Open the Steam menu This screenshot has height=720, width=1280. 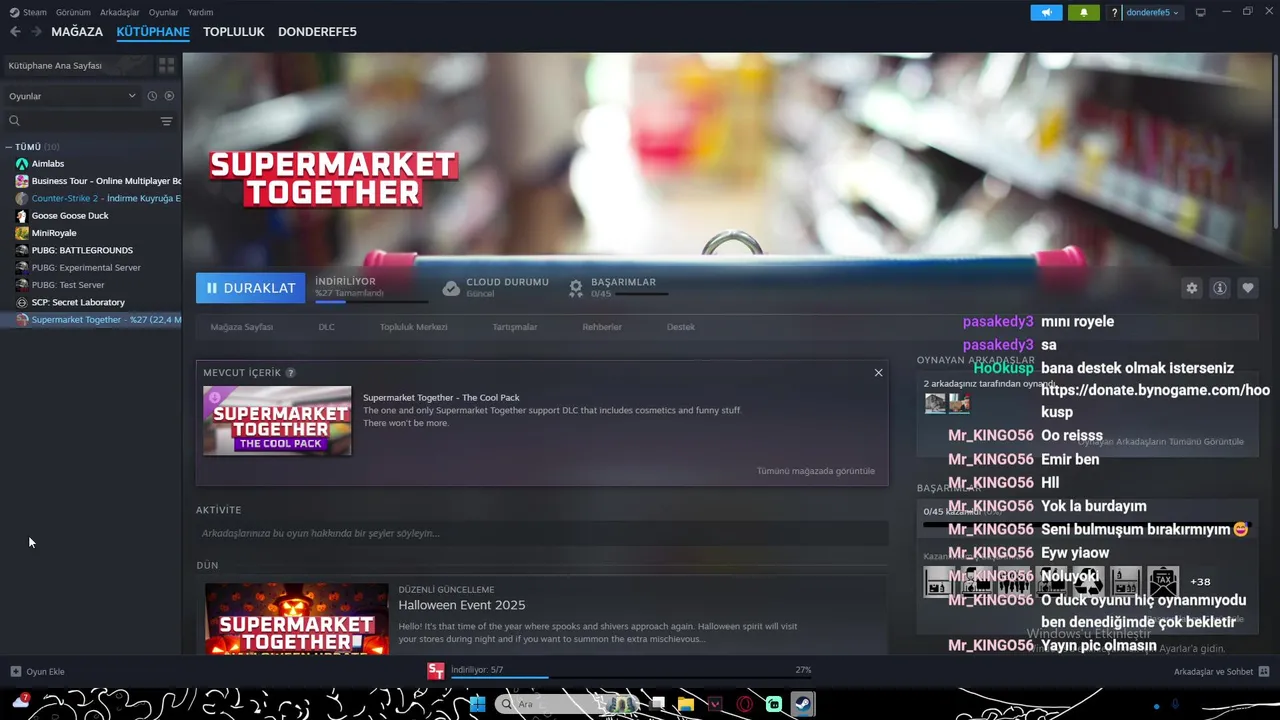click(x=34, y=12)
